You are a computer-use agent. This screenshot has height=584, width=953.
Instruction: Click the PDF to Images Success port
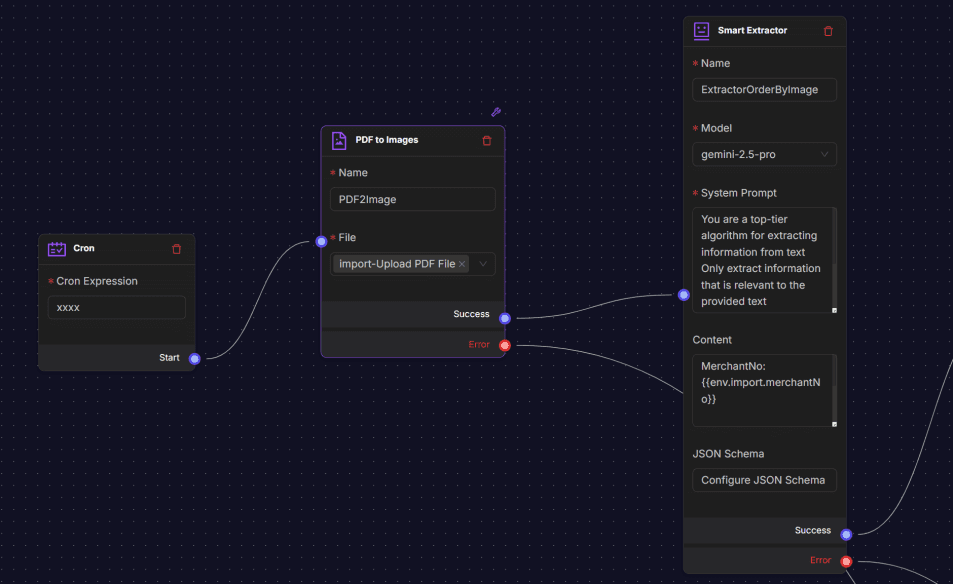[x=505, y=318]
